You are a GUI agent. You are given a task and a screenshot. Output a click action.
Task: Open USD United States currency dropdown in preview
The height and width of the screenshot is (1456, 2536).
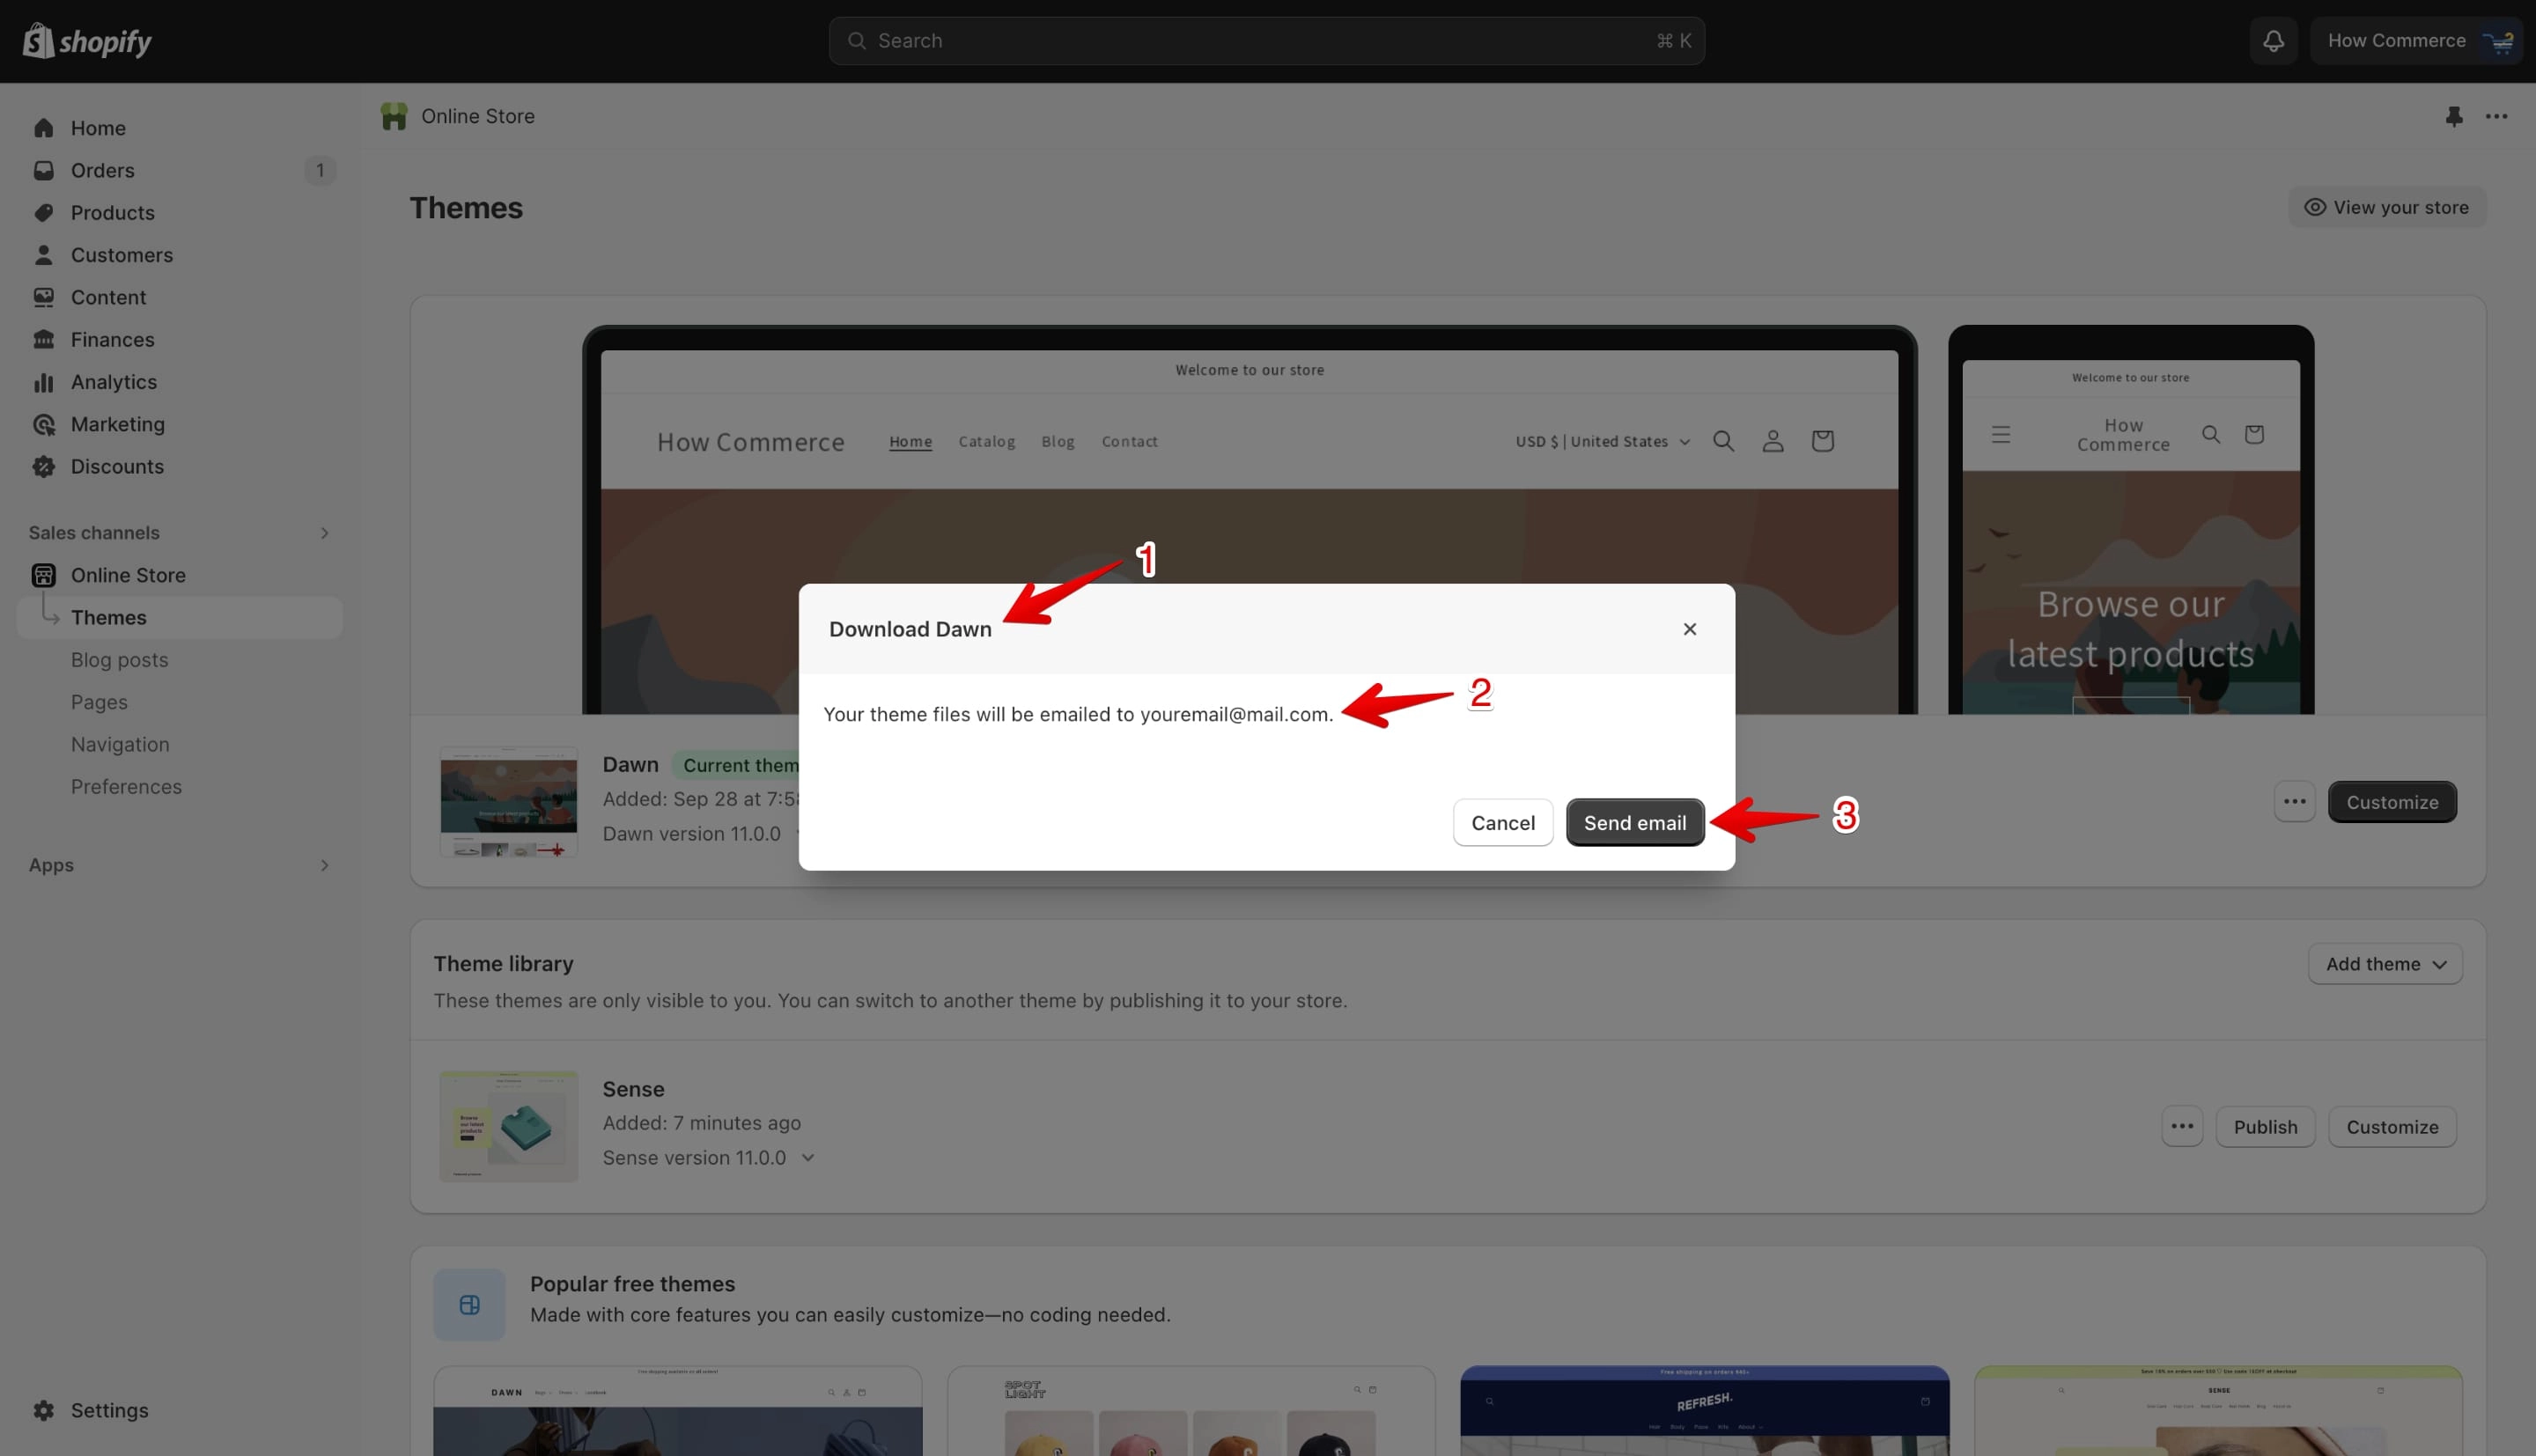pos(1602,441)
